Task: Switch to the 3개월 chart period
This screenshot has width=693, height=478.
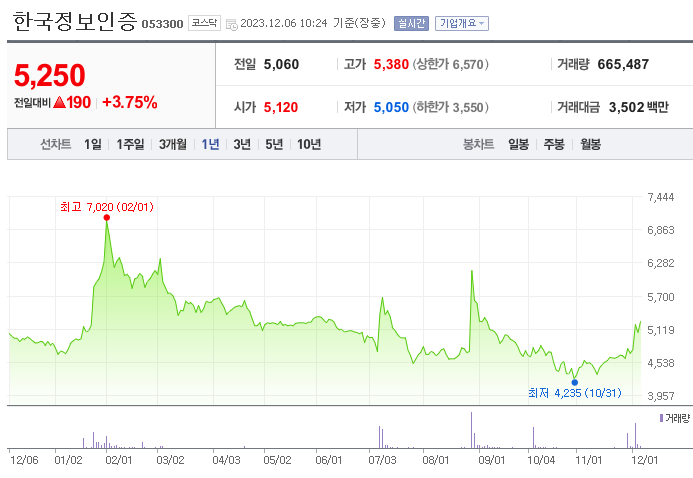Action: (172, 144)
